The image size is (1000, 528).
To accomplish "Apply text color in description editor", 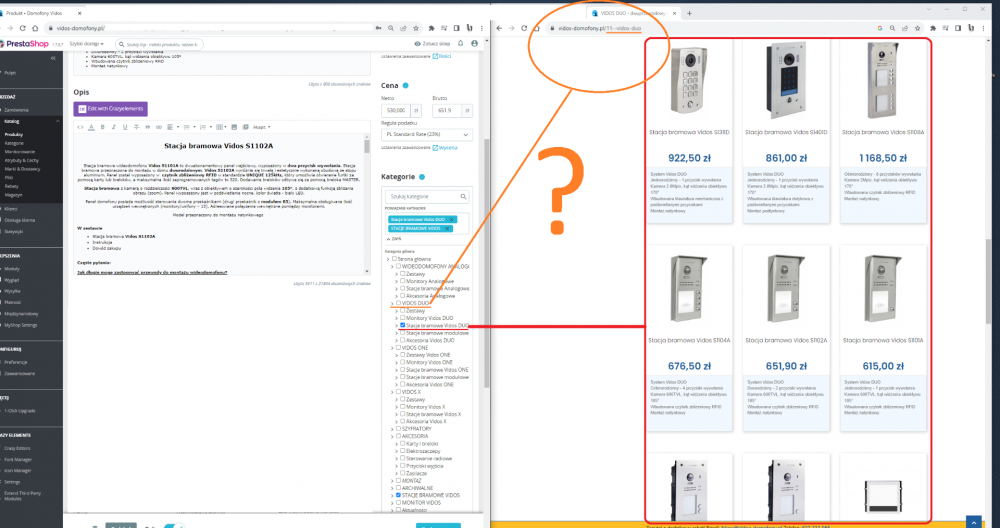I will [91, 127].
